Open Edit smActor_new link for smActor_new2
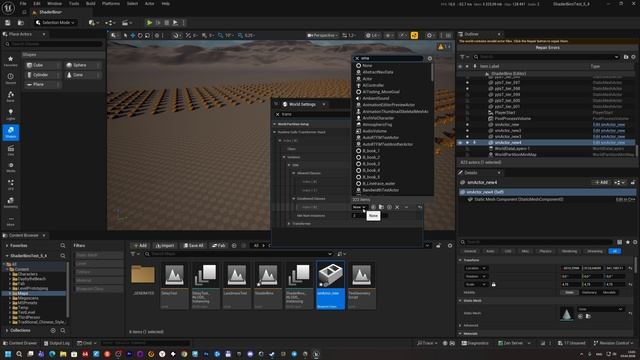This screenshot has height=360, width=640. click(609, 131)
